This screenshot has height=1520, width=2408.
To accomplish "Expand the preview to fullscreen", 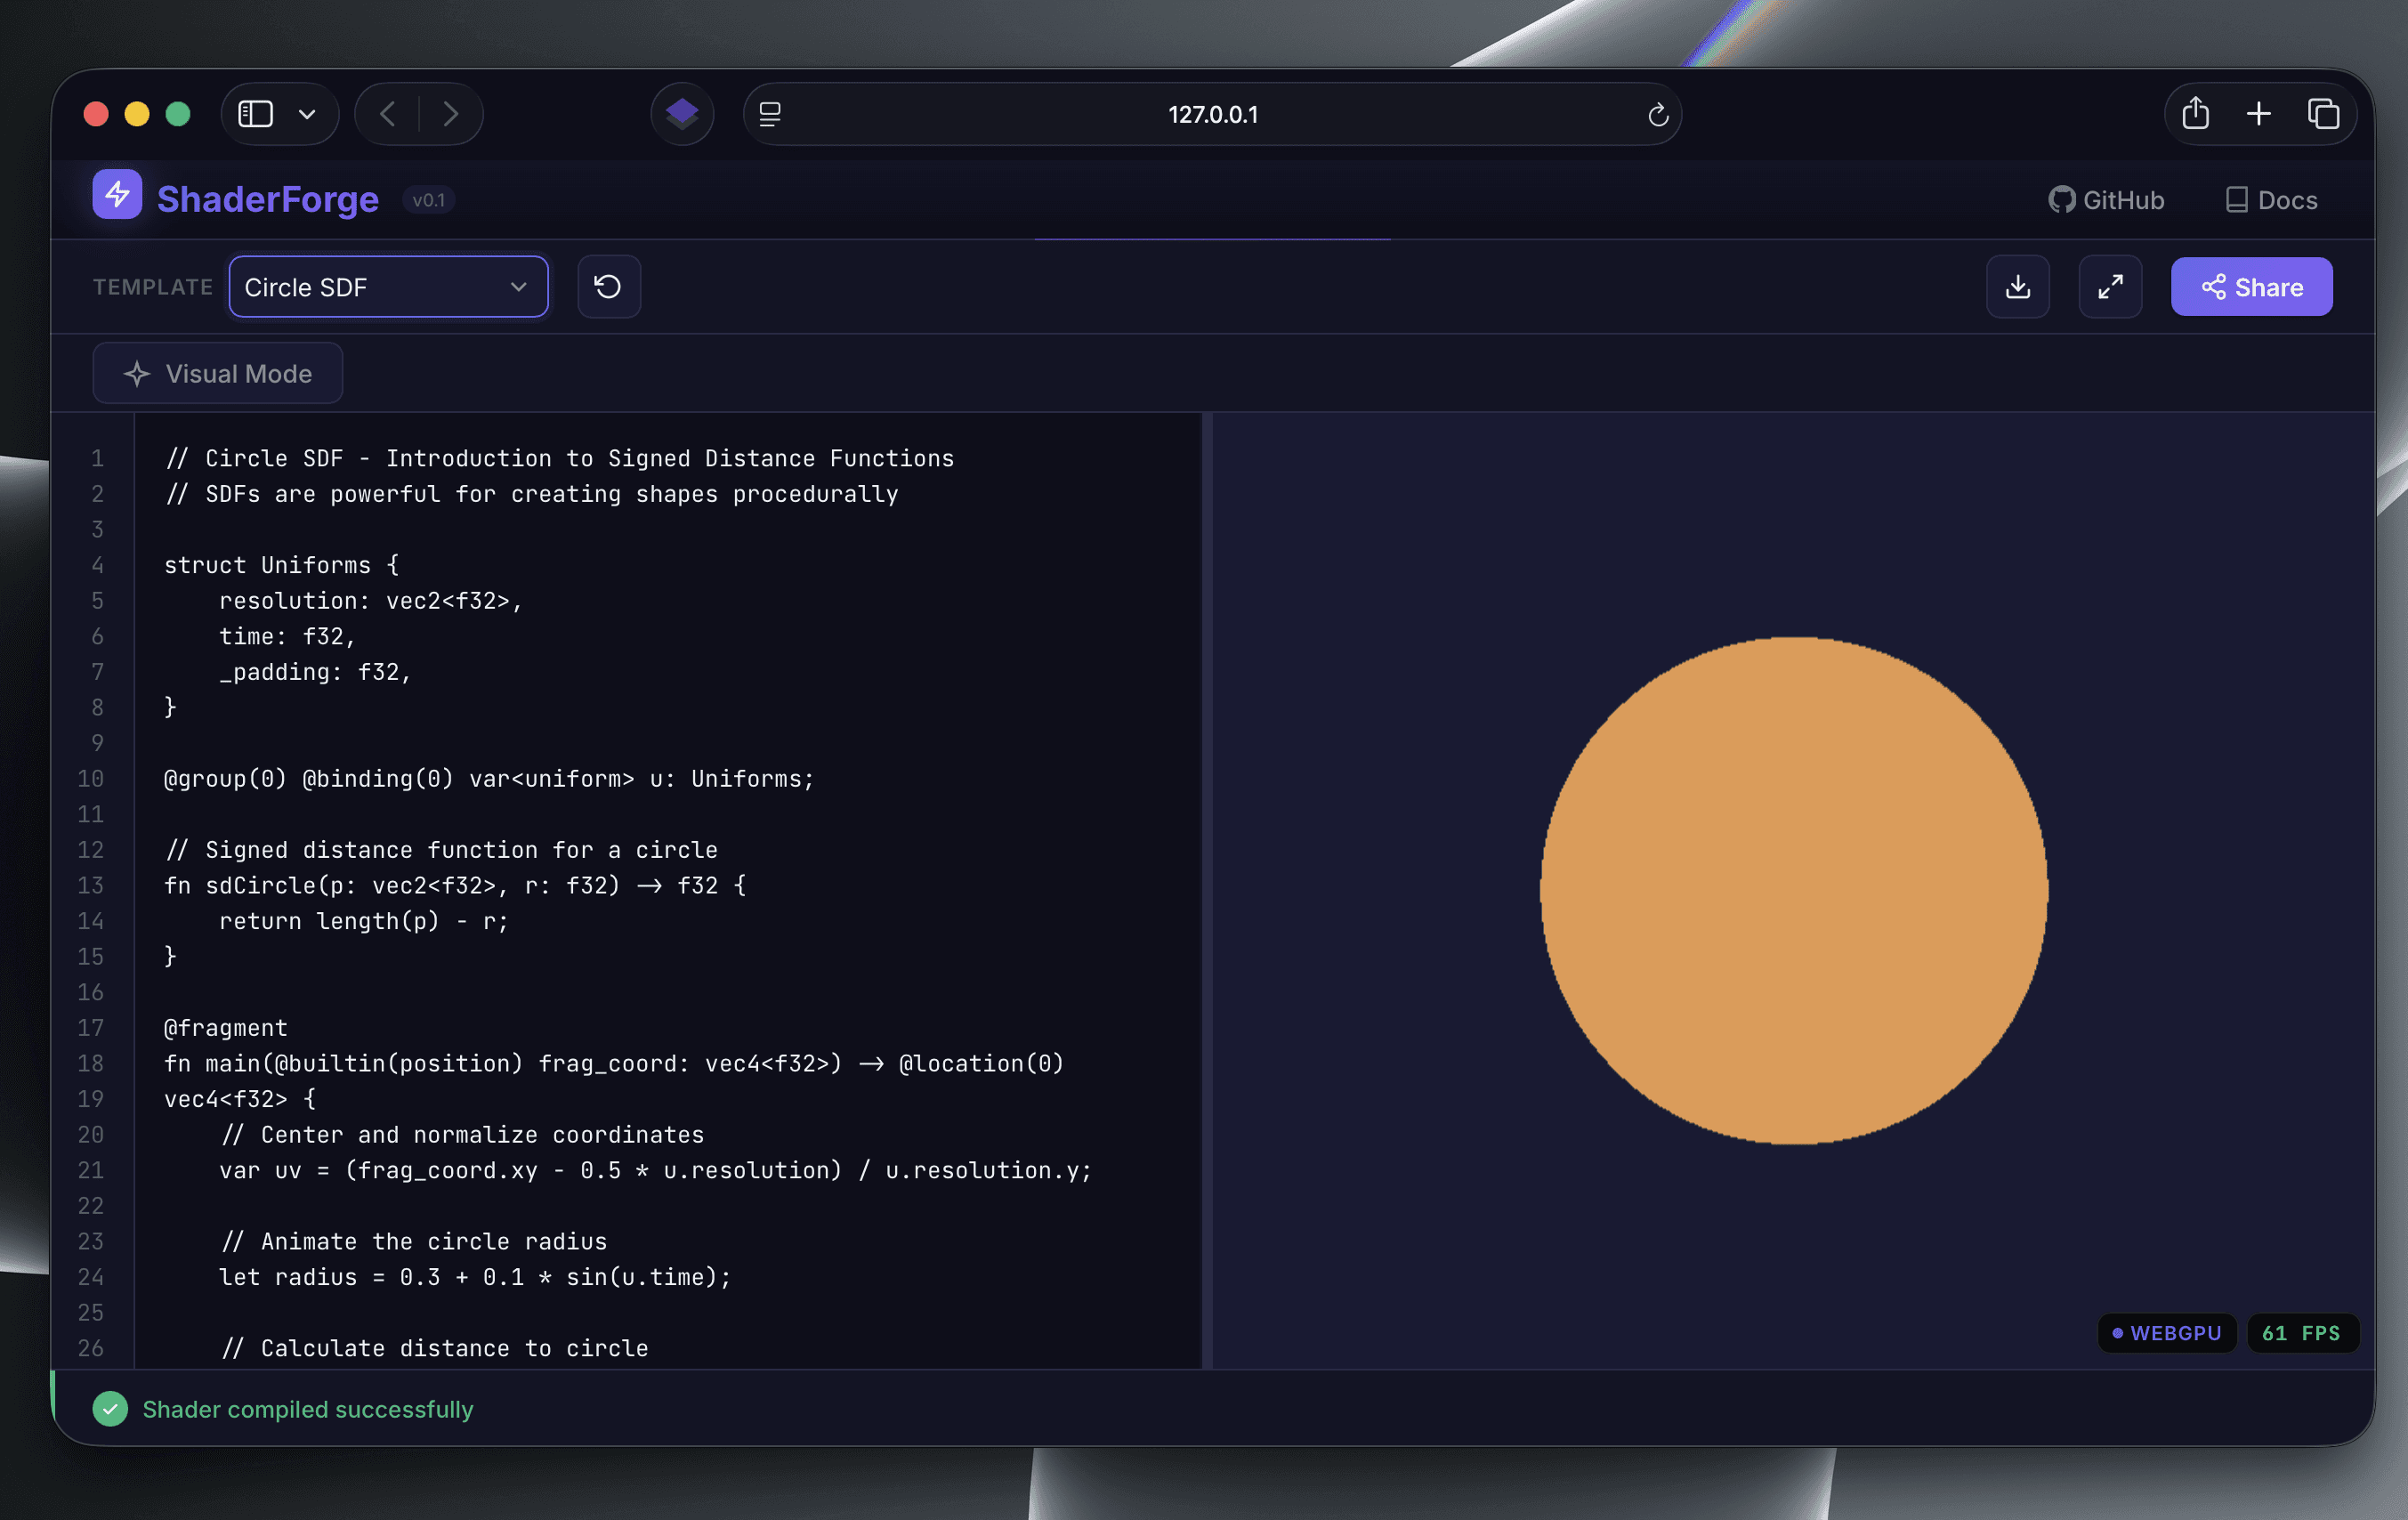I will pos(2109,287).
